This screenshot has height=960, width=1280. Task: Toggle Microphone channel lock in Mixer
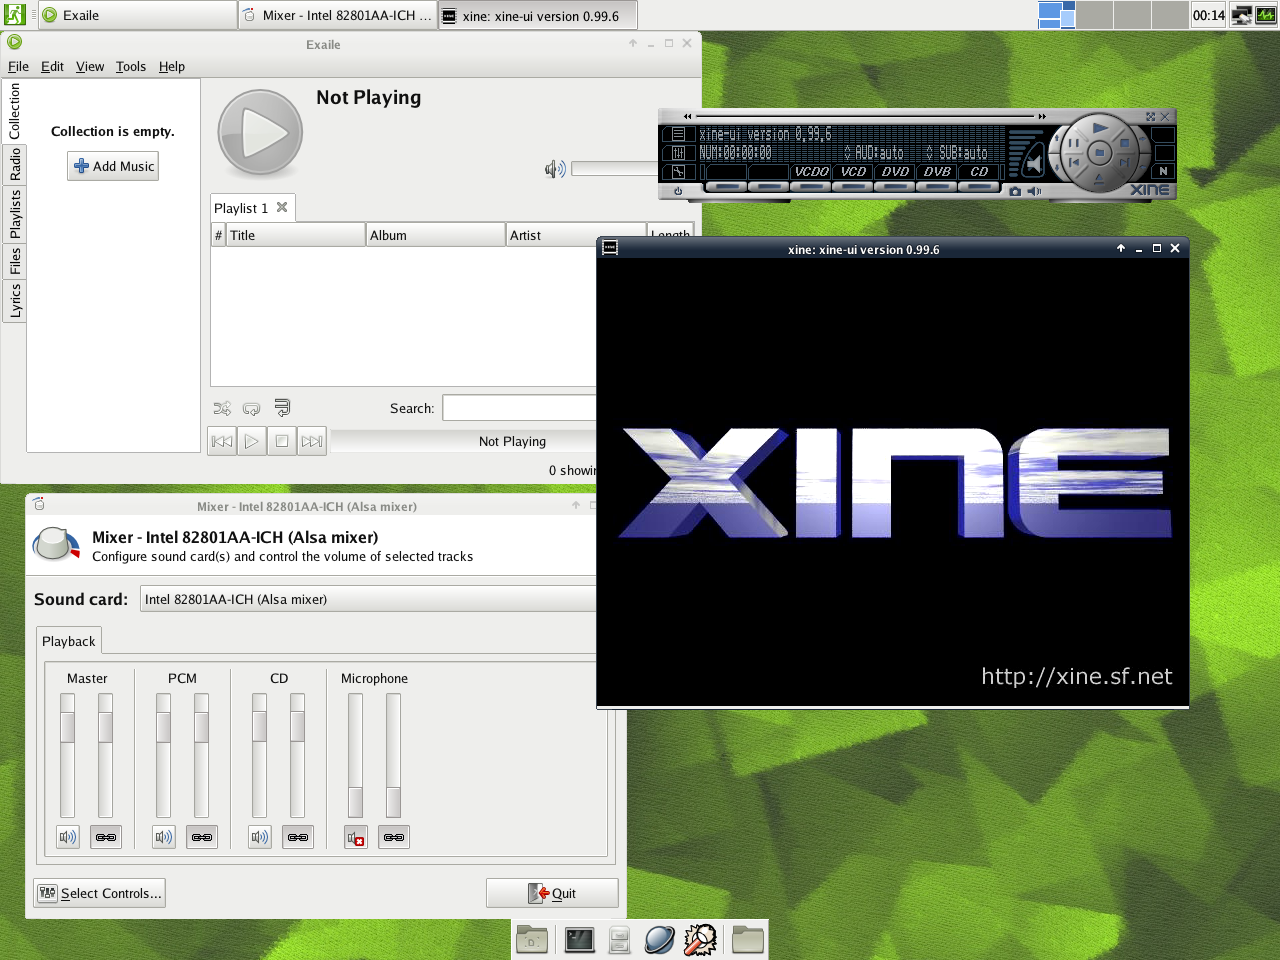pyautogui.click(x=394, y=837)
